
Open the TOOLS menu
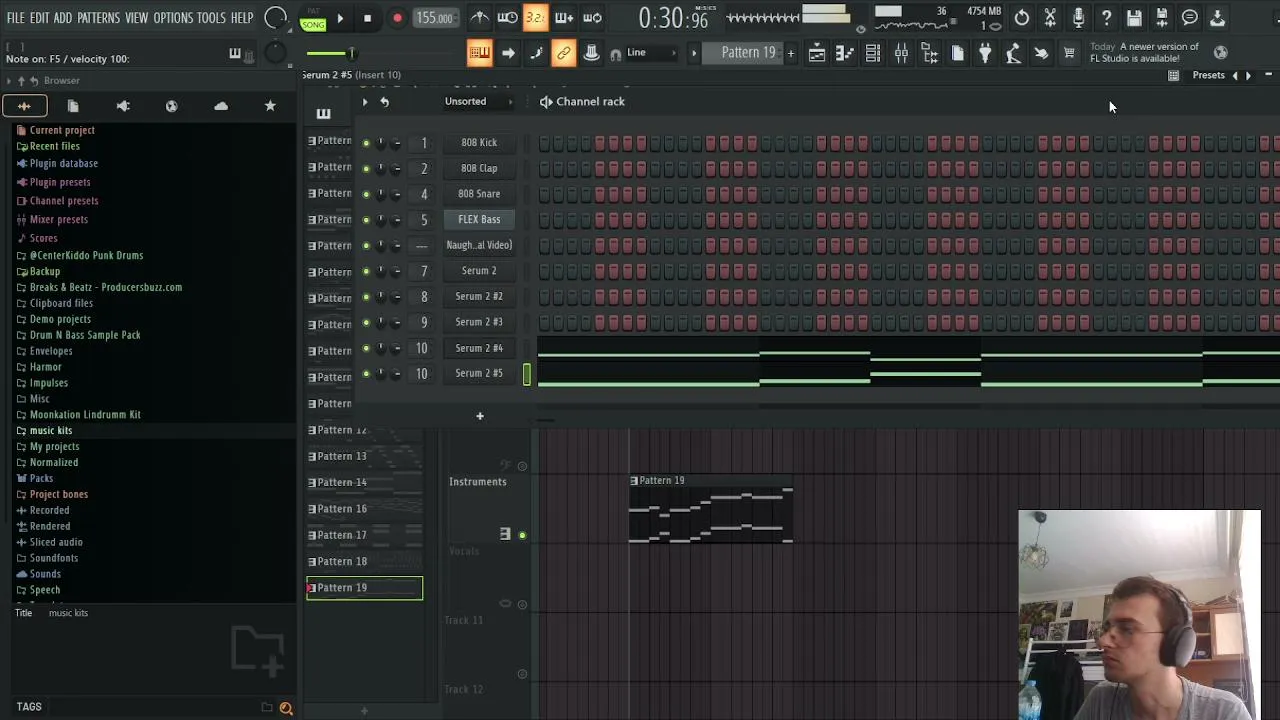(x=211, y=18)
